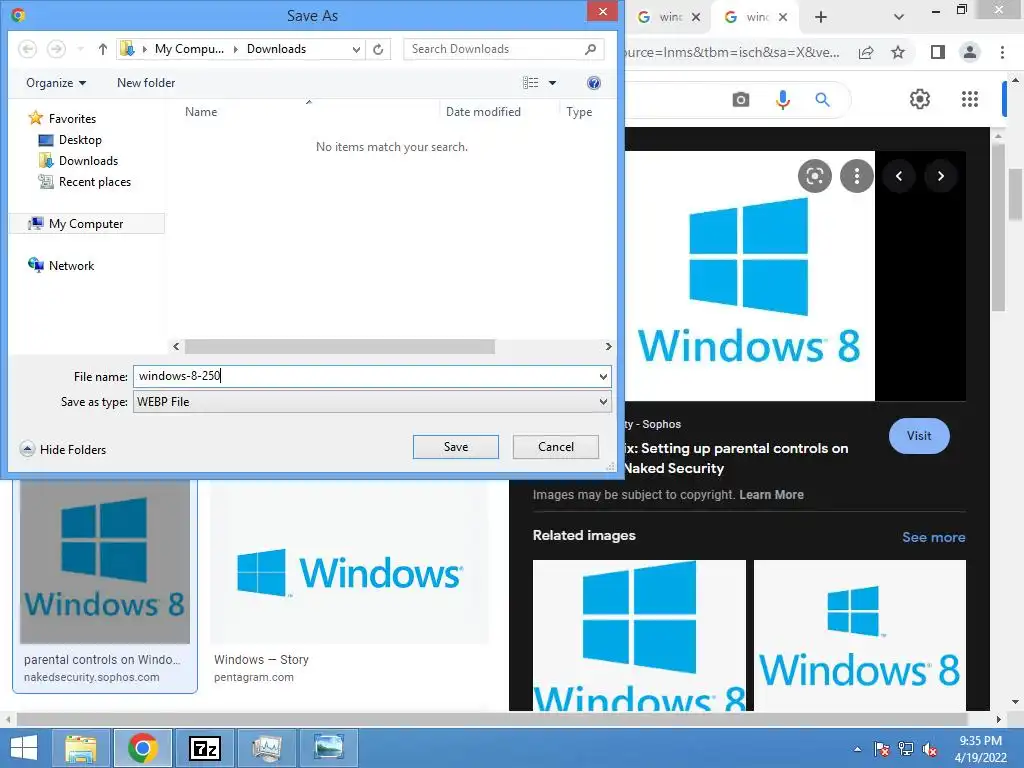Viewport: 1024px width, 768px height.
Task: Change the view with the list view icon
Action: point(530,83)
